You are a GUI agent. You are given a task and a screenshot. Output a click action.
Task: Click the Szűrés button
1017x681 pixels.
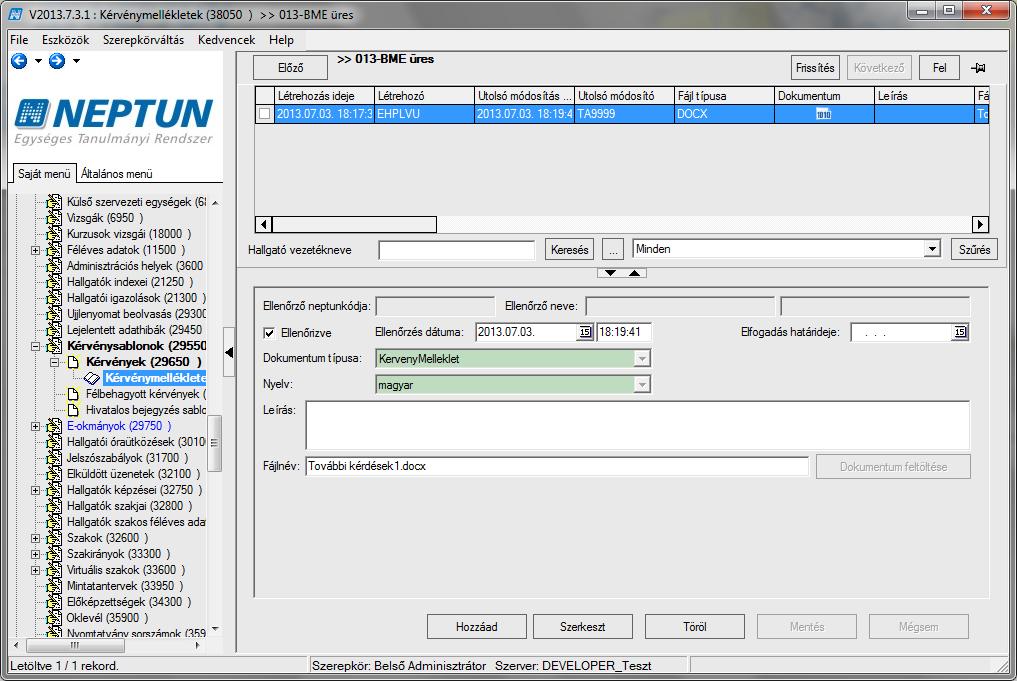(974, 250)
